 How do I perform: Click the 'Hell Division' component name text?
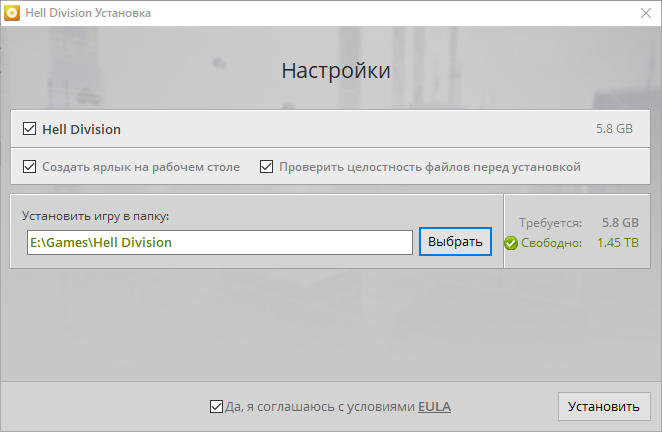[x=81, y=129]
